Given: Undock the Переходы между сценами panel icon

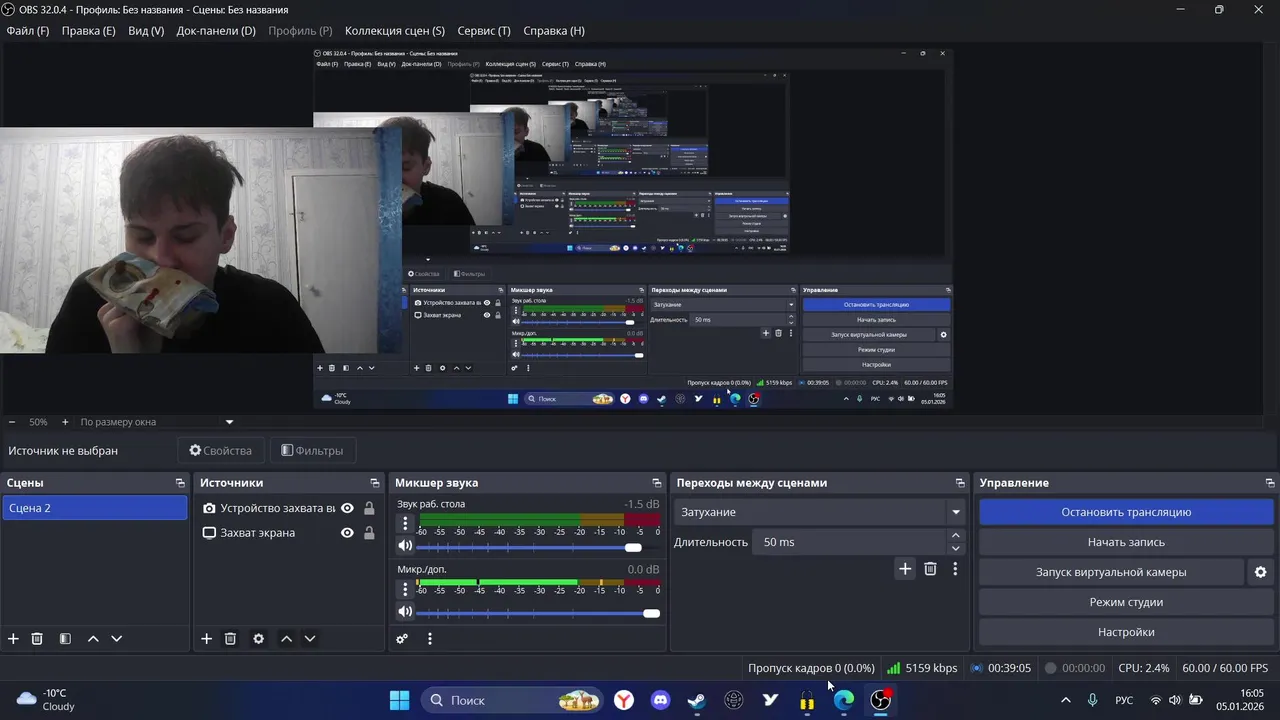Looking at the screenshot, I should tap(960, 483).
